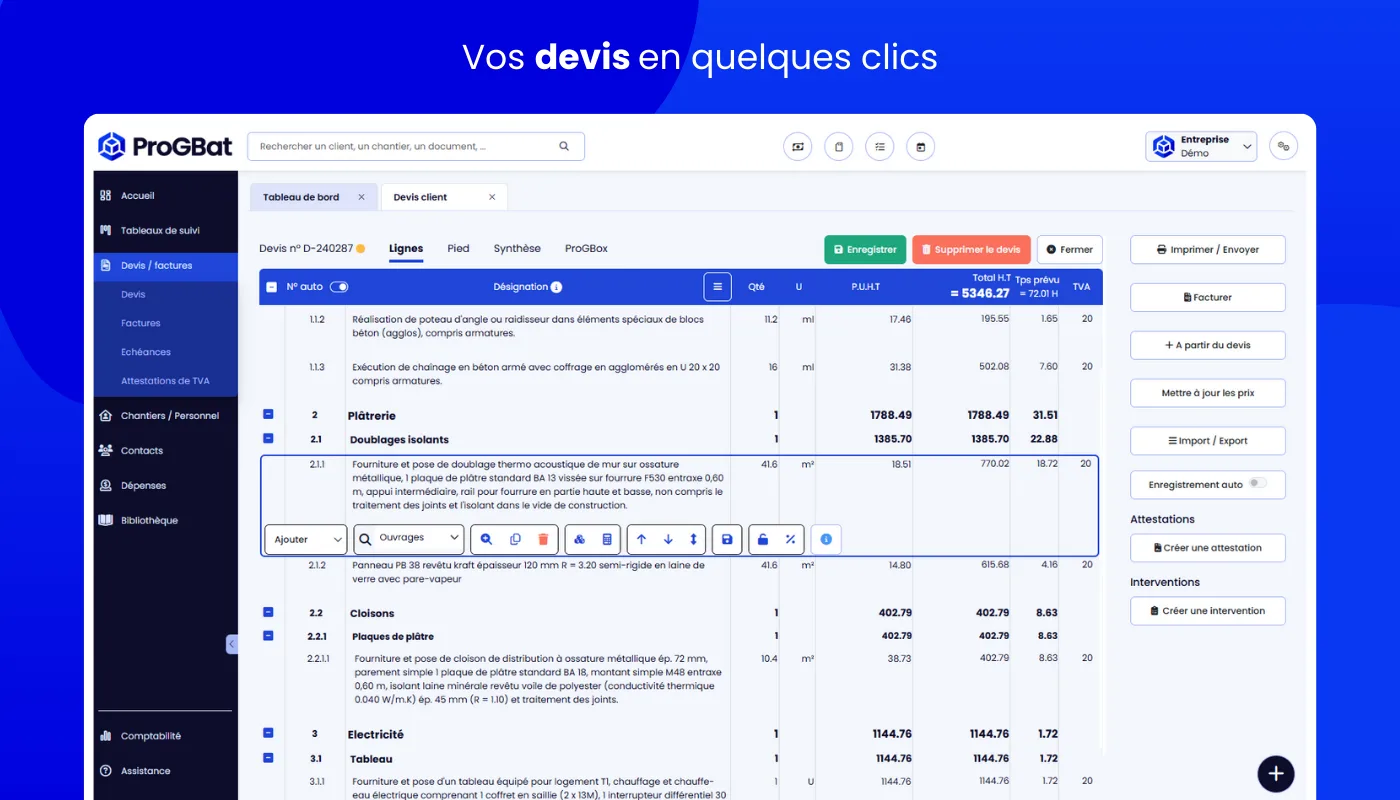Switch to the Synthèse tab
1400x800 pixels.
(517, 248)
